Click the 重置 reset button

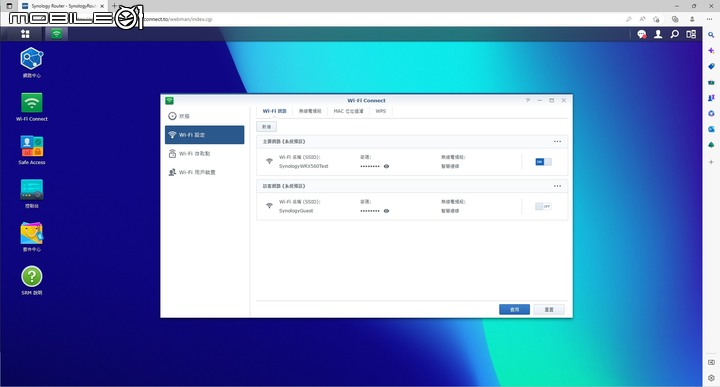pyautogui.click(x=549, y=309)
